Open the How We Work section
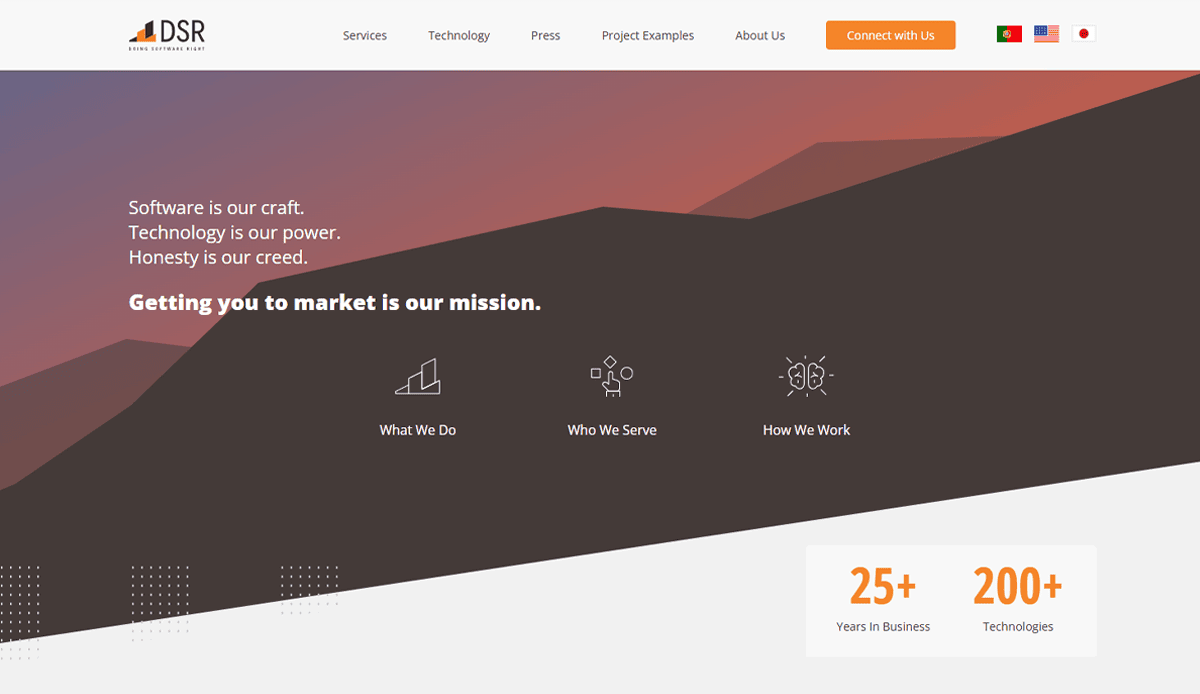The image size is (1200, 694). click(x=806, y=429)
